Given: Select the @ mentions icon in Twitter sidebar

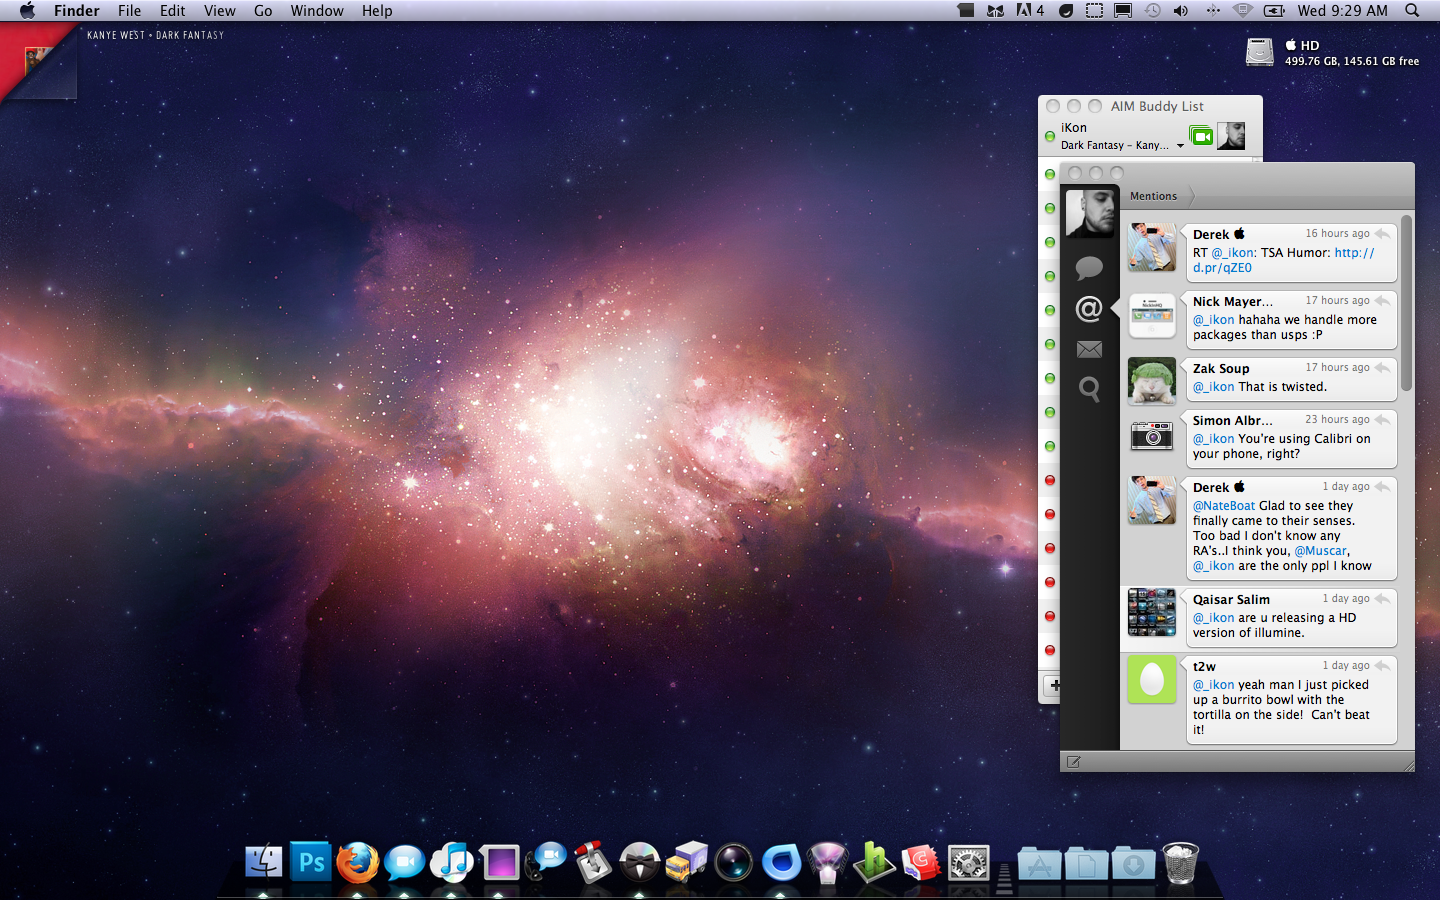Looking at the screenshot, I should click(x=1089, y=309).
